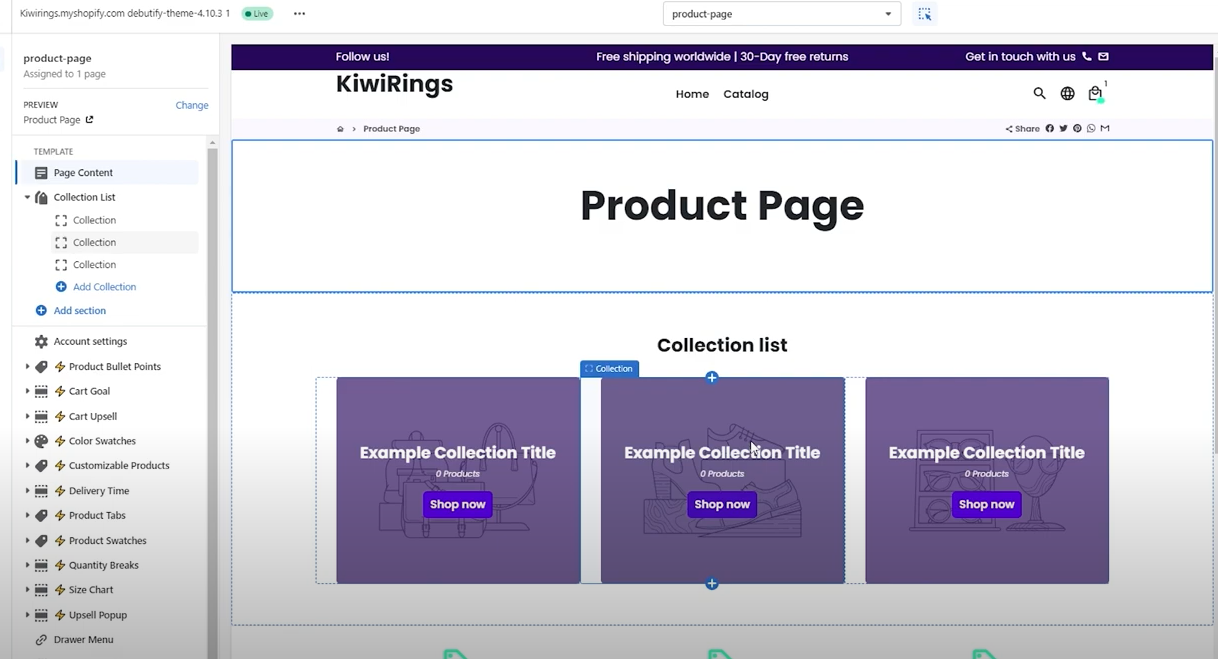Viewport: 1218px width, 659px height.
Task: Click the green Live status badge
Action: [257, 14]
